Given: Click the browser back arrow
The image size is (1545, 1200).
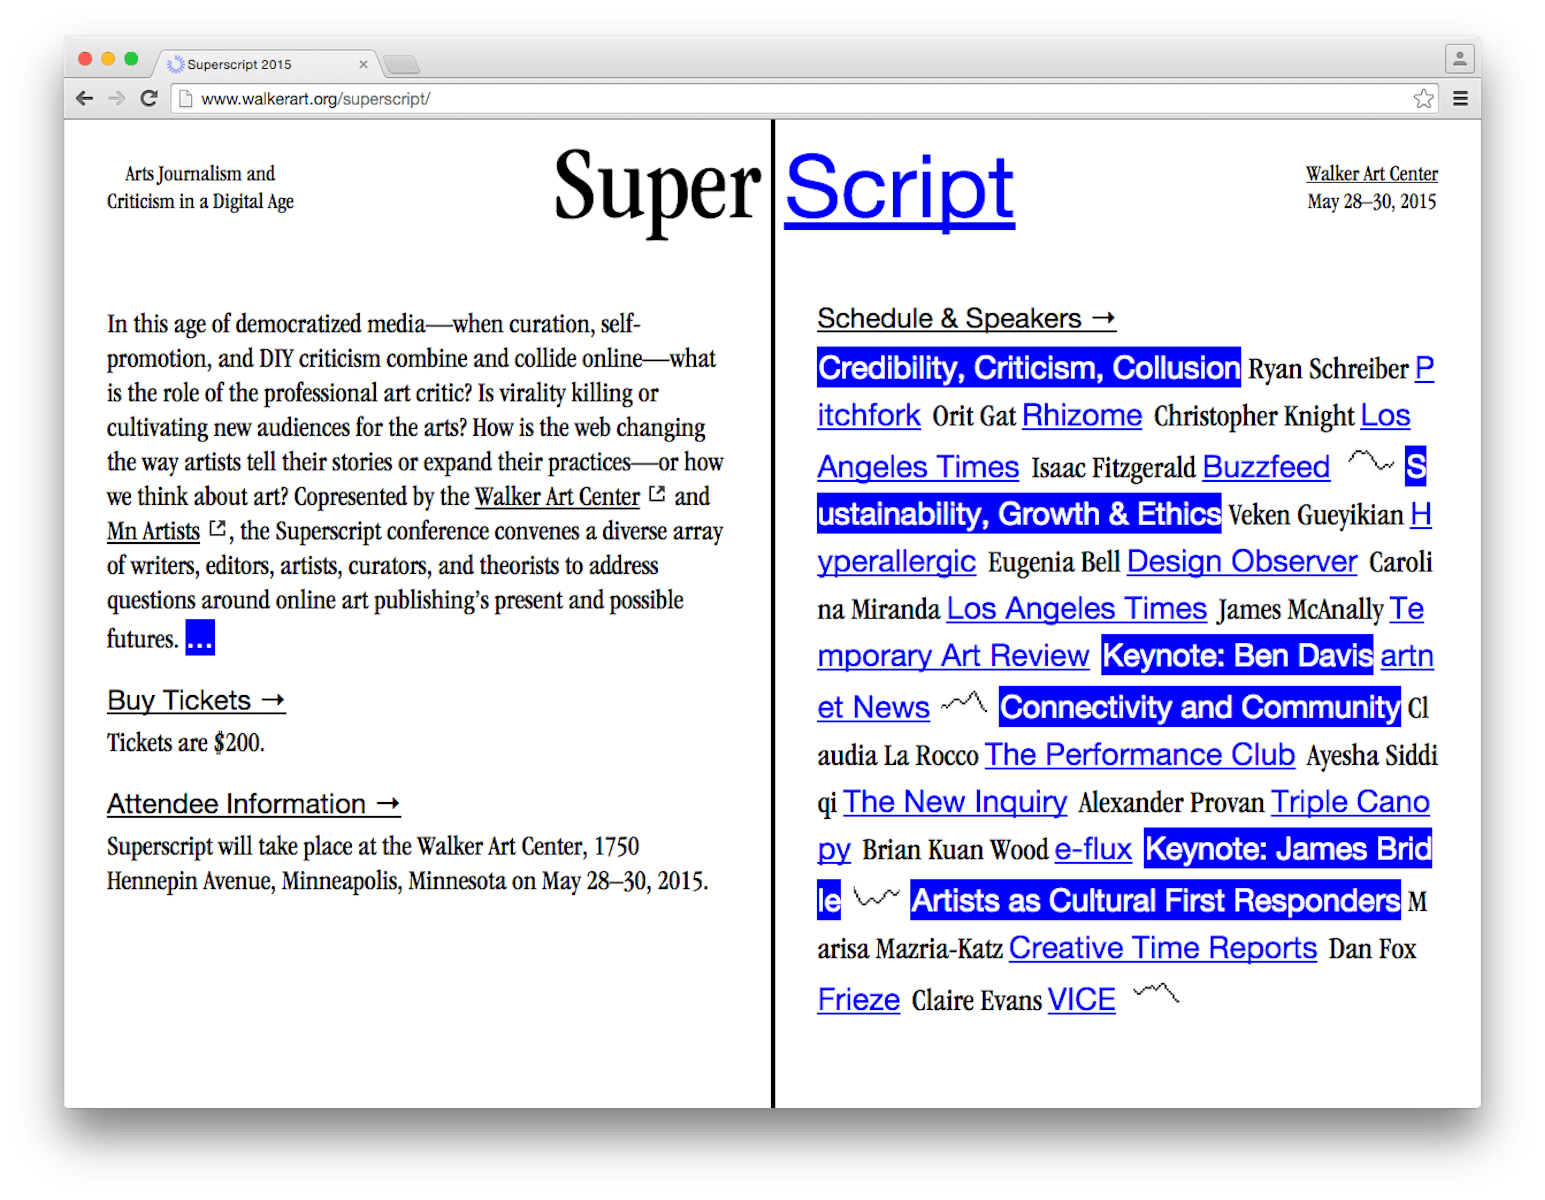Looking at the screenshot, I should tap(85, 98).
